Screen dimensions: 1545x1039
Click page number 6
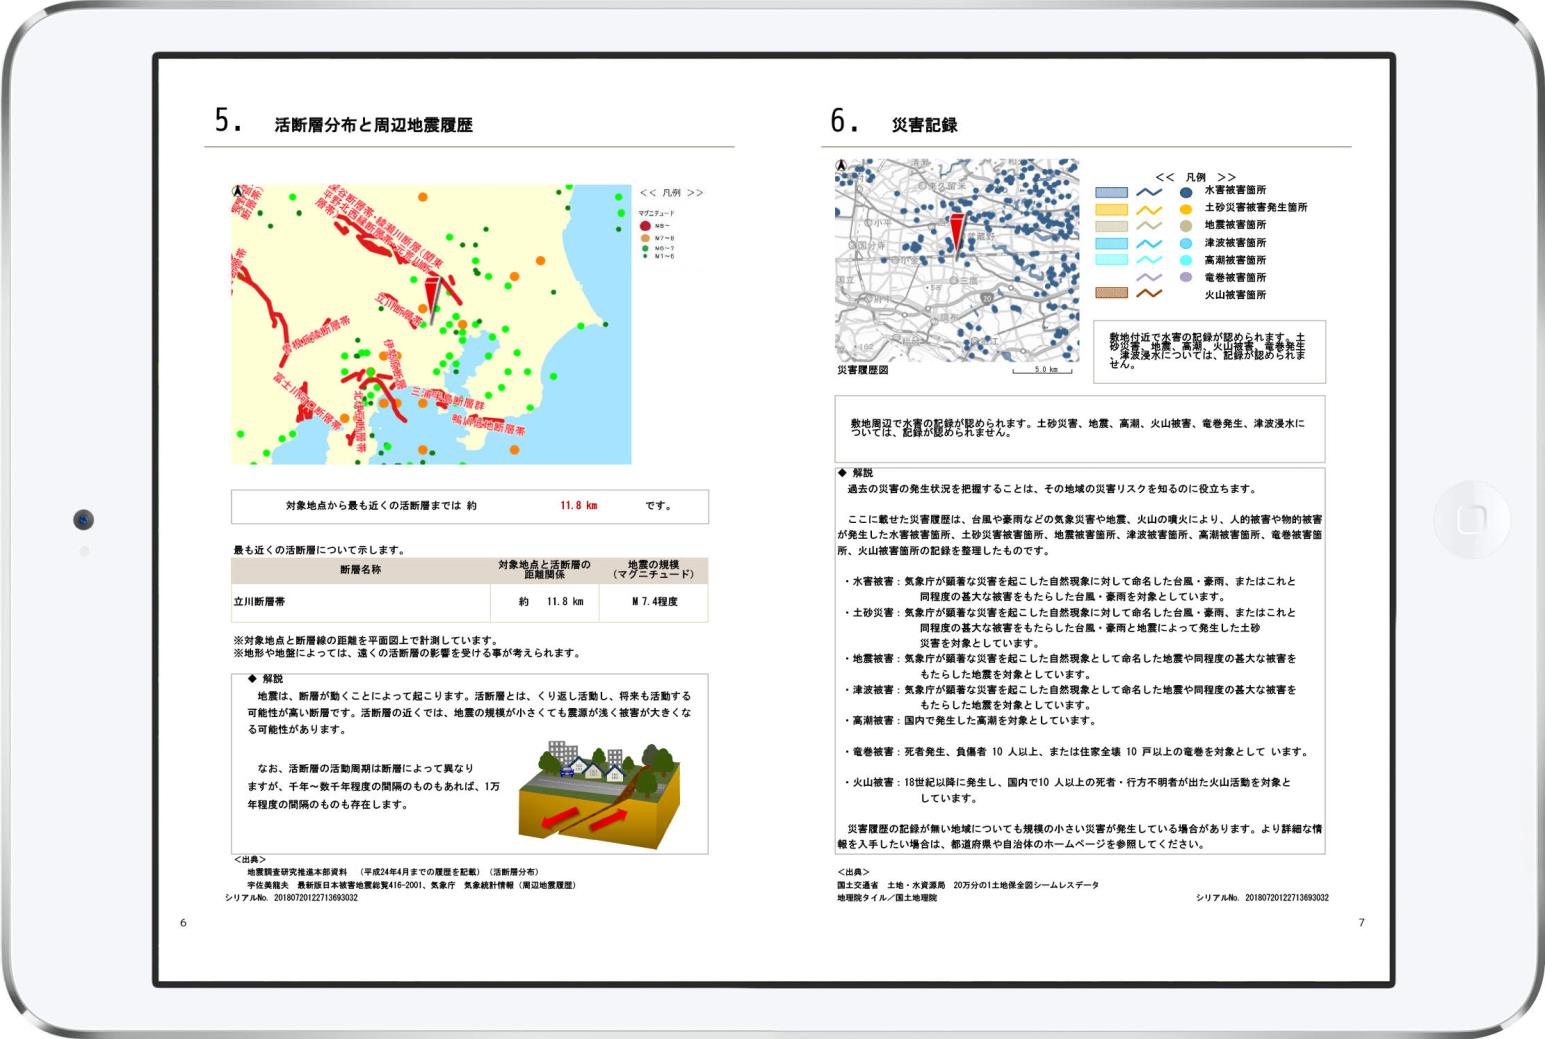click(x=183, y=923)
